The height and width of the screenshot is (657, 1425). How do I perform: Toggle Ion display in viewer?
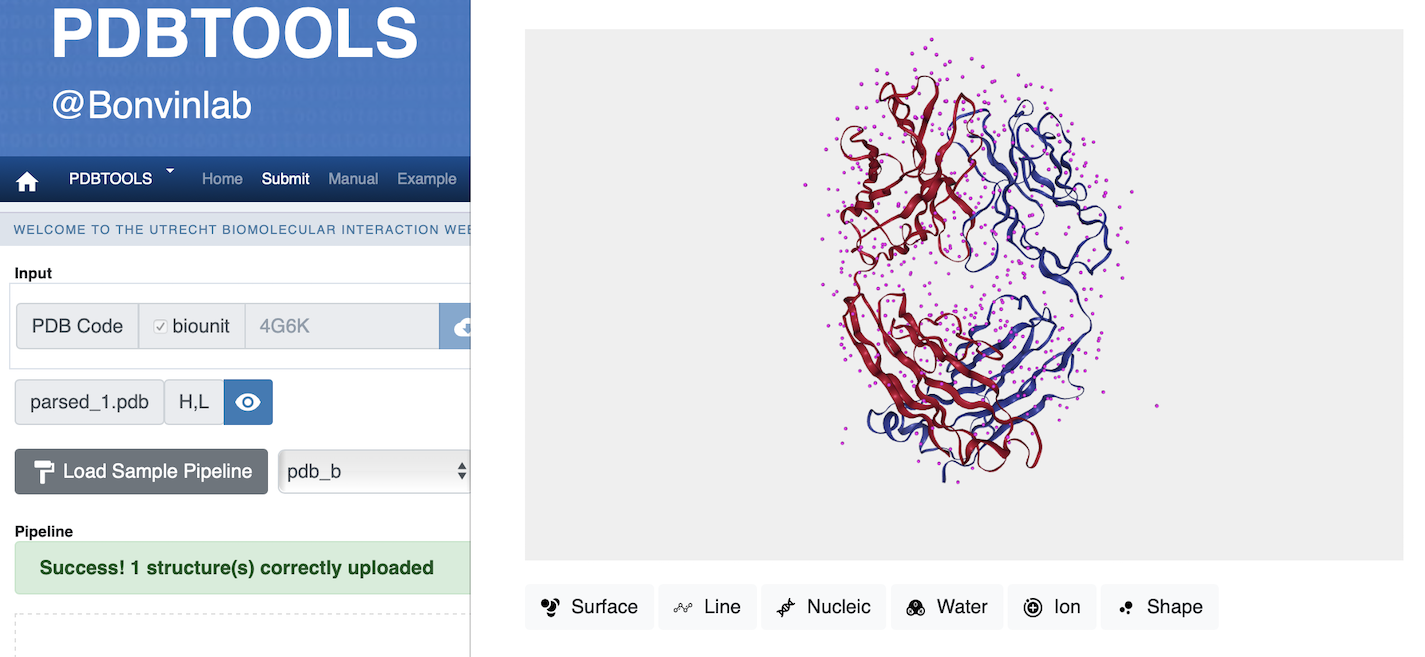pos(1052,607)
